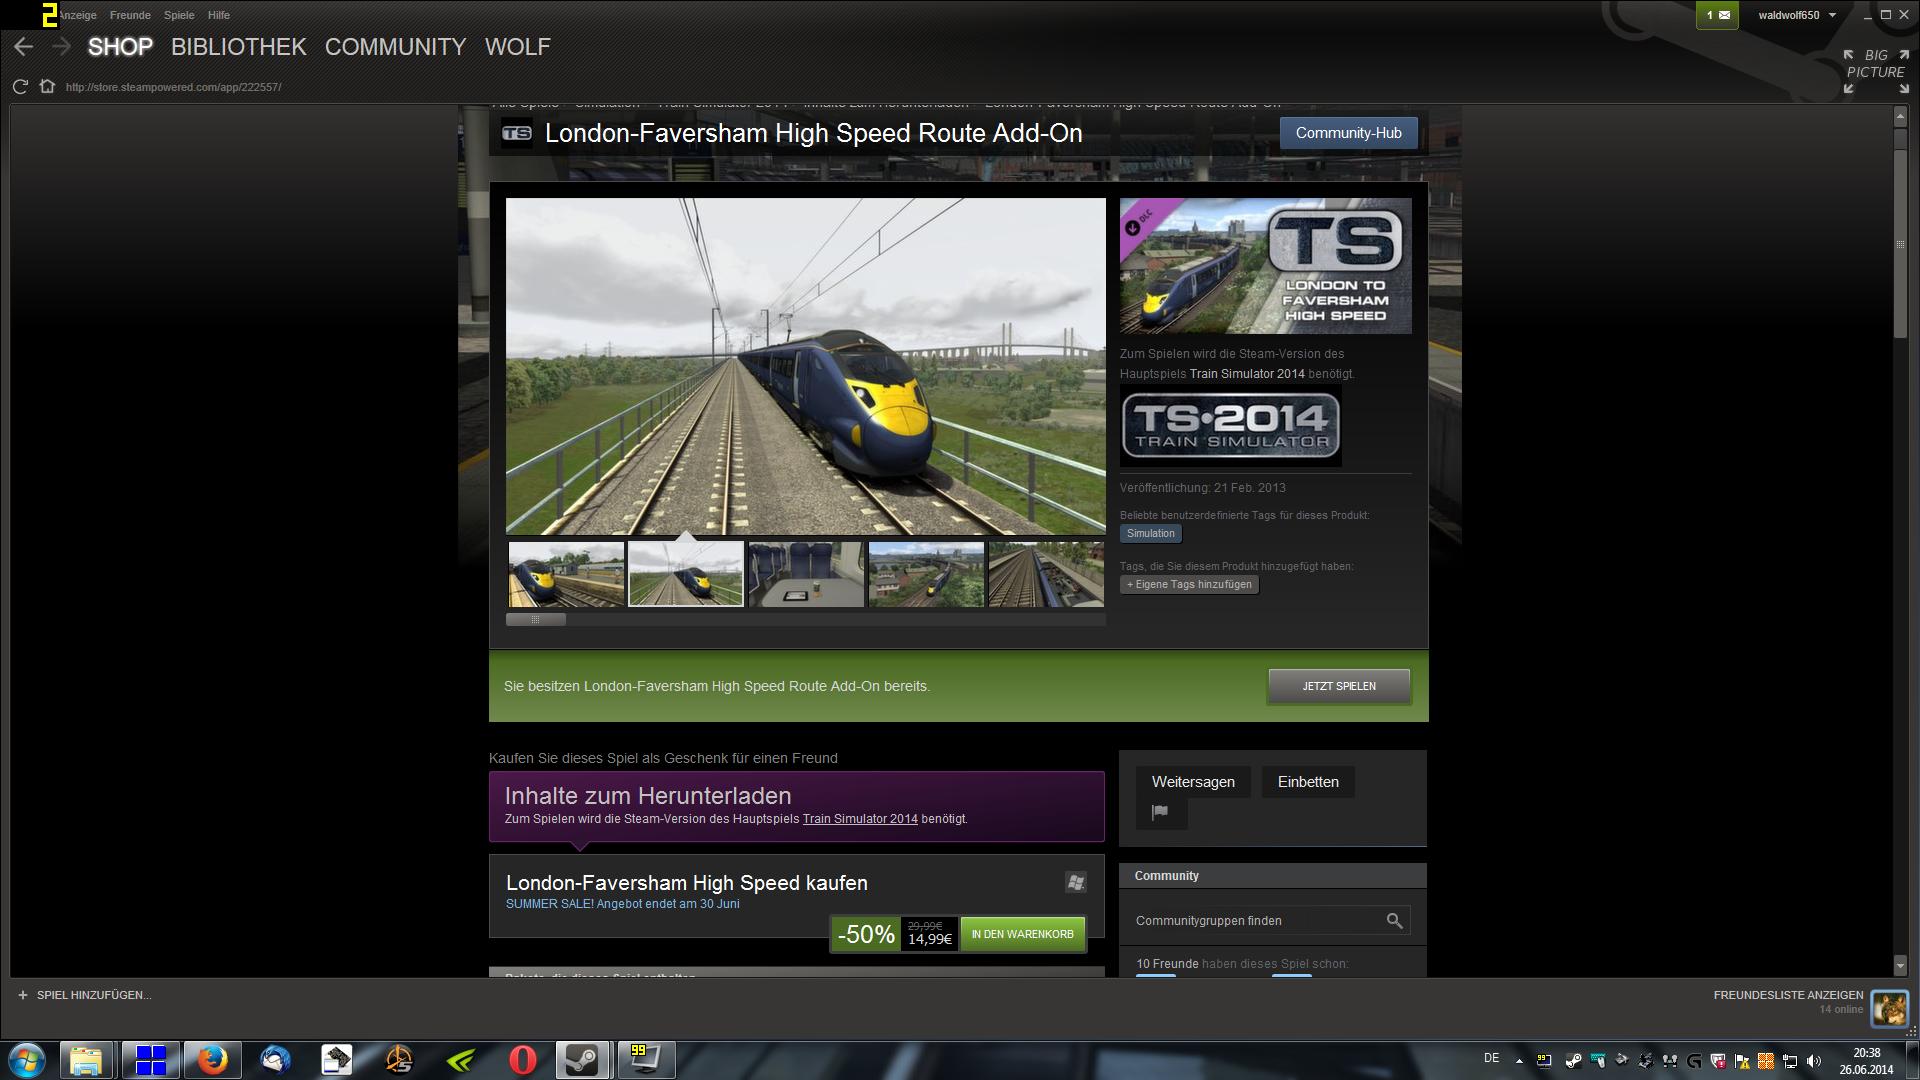1920x1080 pixels.
Task: Open the Community tab
Action: click(395, 47)
